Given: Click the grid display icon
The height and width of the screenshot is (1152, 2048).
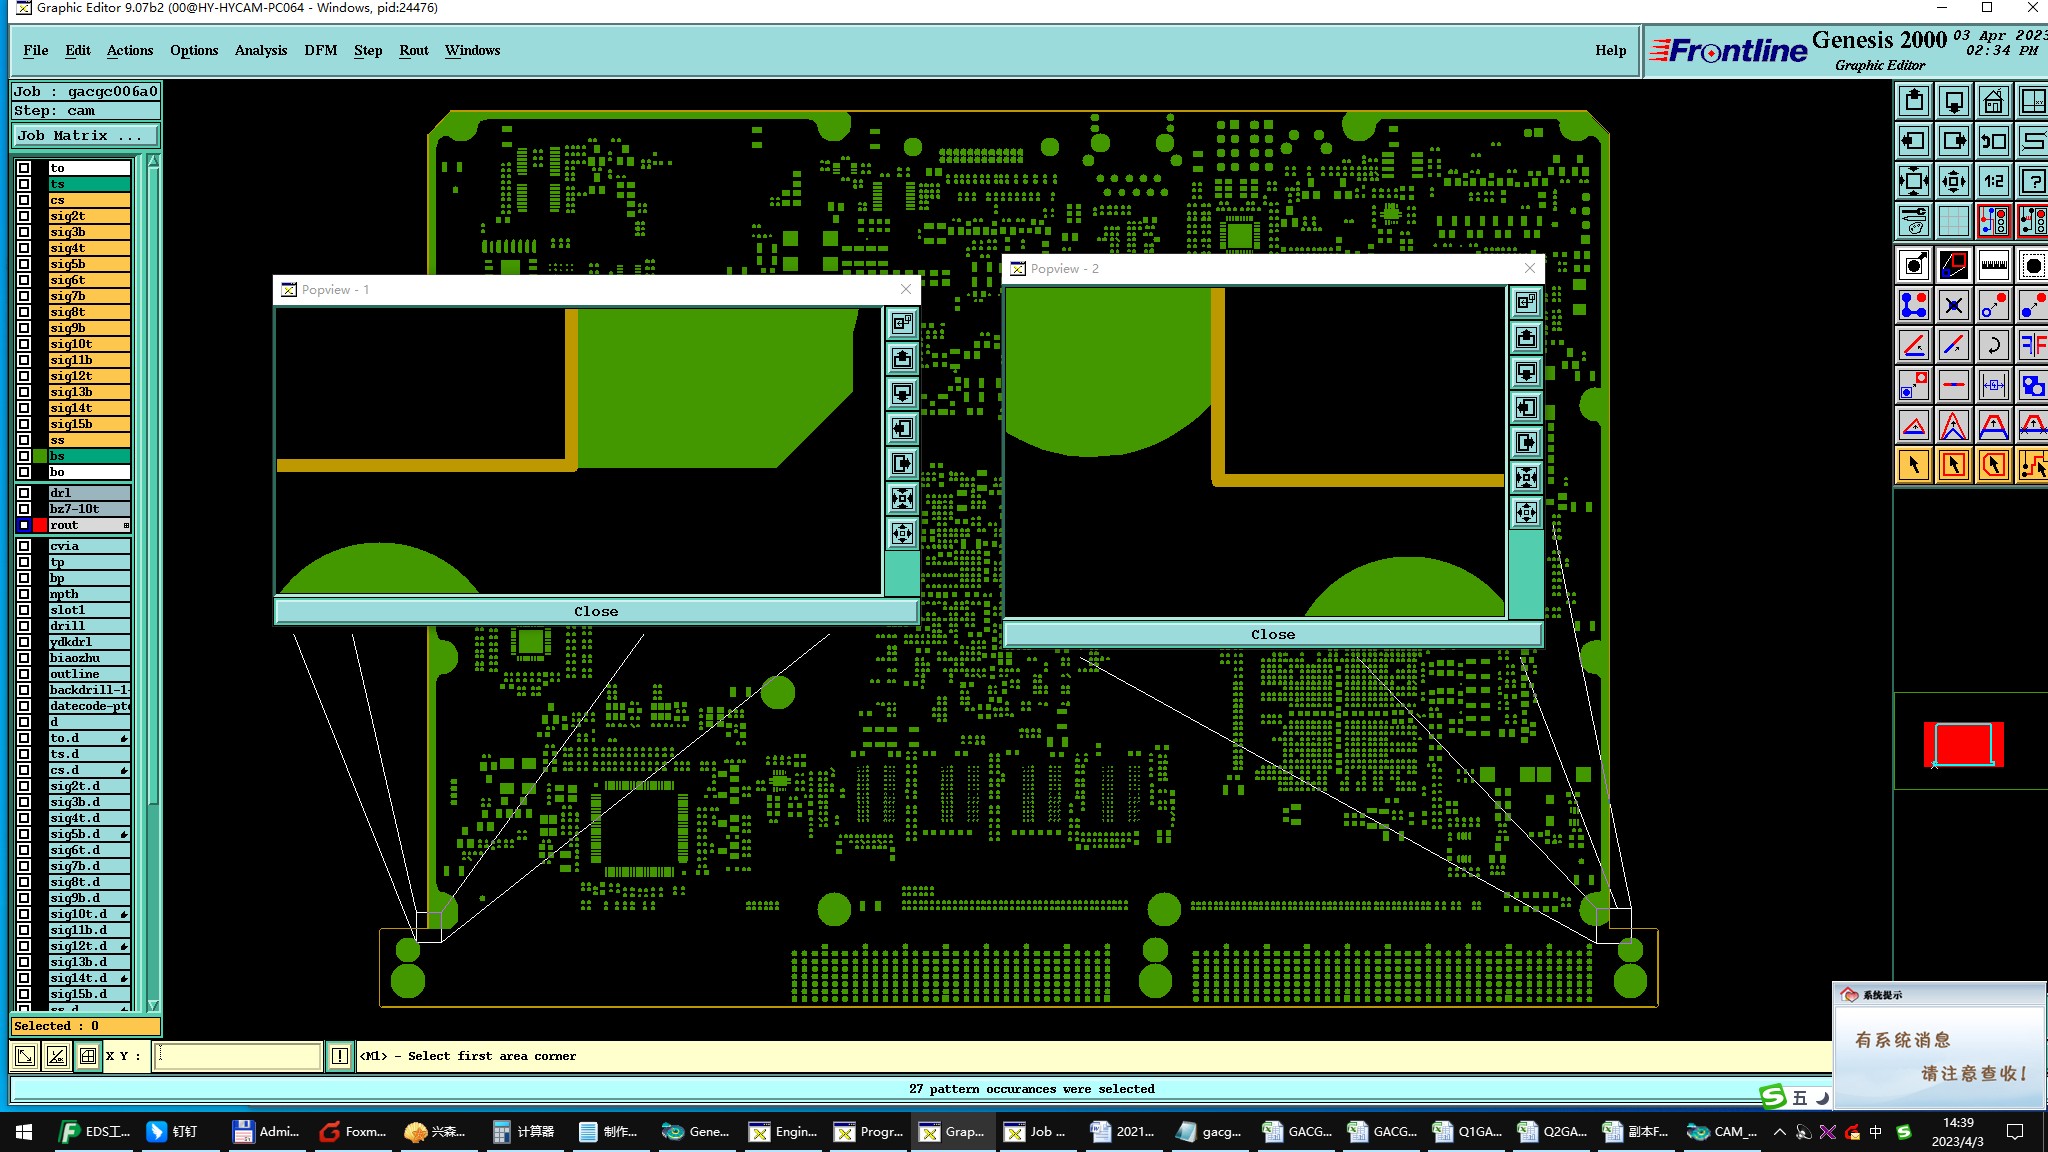Looking at the screenshot, I should tap(1953, 220).
